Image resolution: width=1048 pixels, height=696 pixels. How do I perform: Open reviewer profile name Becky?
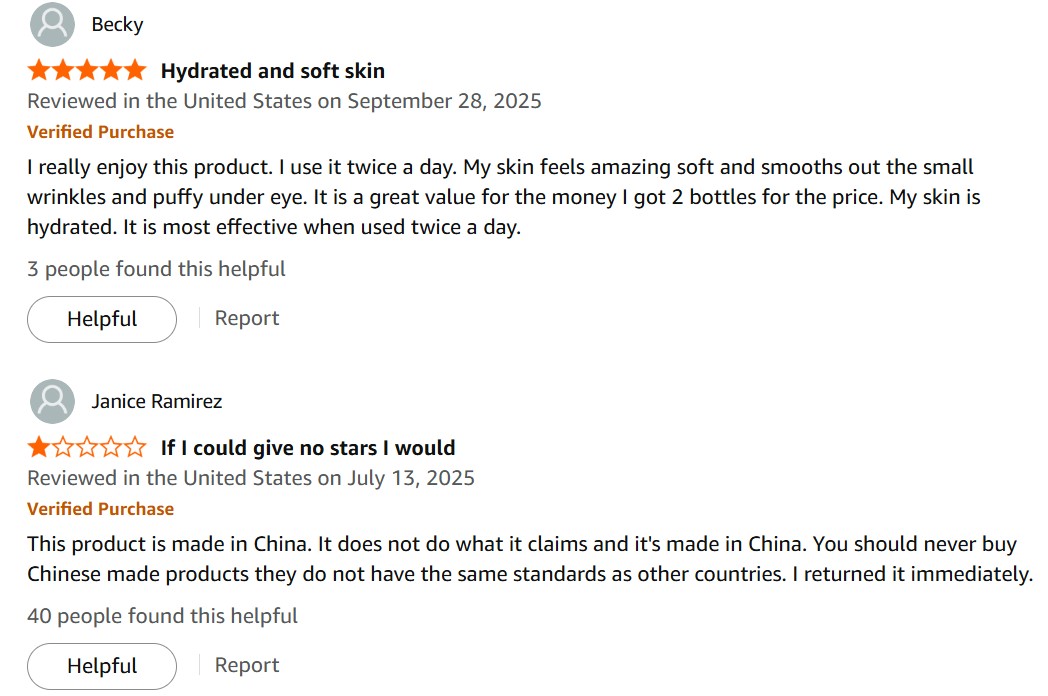[117, 24]
